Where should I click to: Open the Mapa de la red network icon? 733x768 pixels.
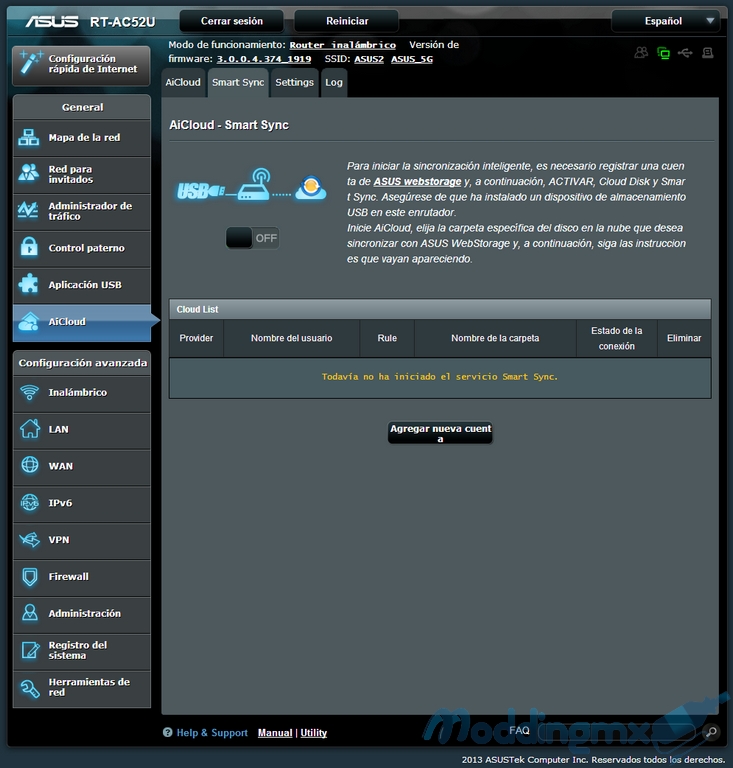(x=28, y=138)
